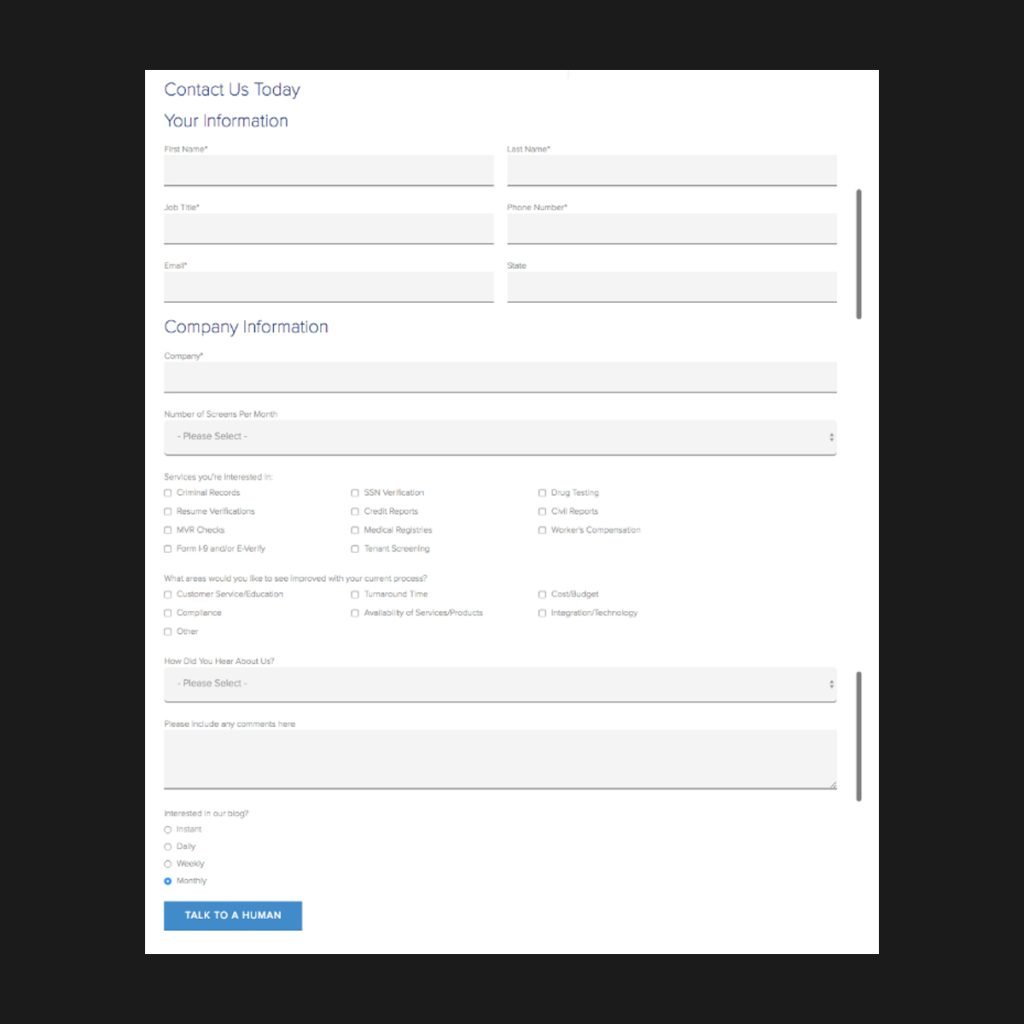Select the Weekly blog radio button

168,864
